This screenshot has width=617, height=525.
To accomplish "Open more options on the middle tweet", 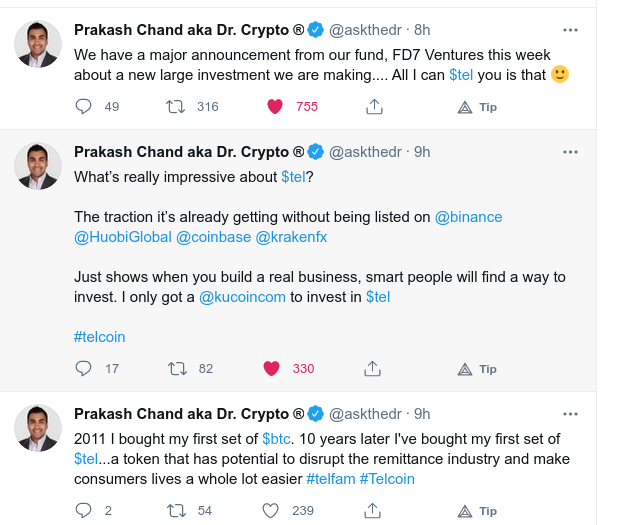I will click(x=570, y=152).
